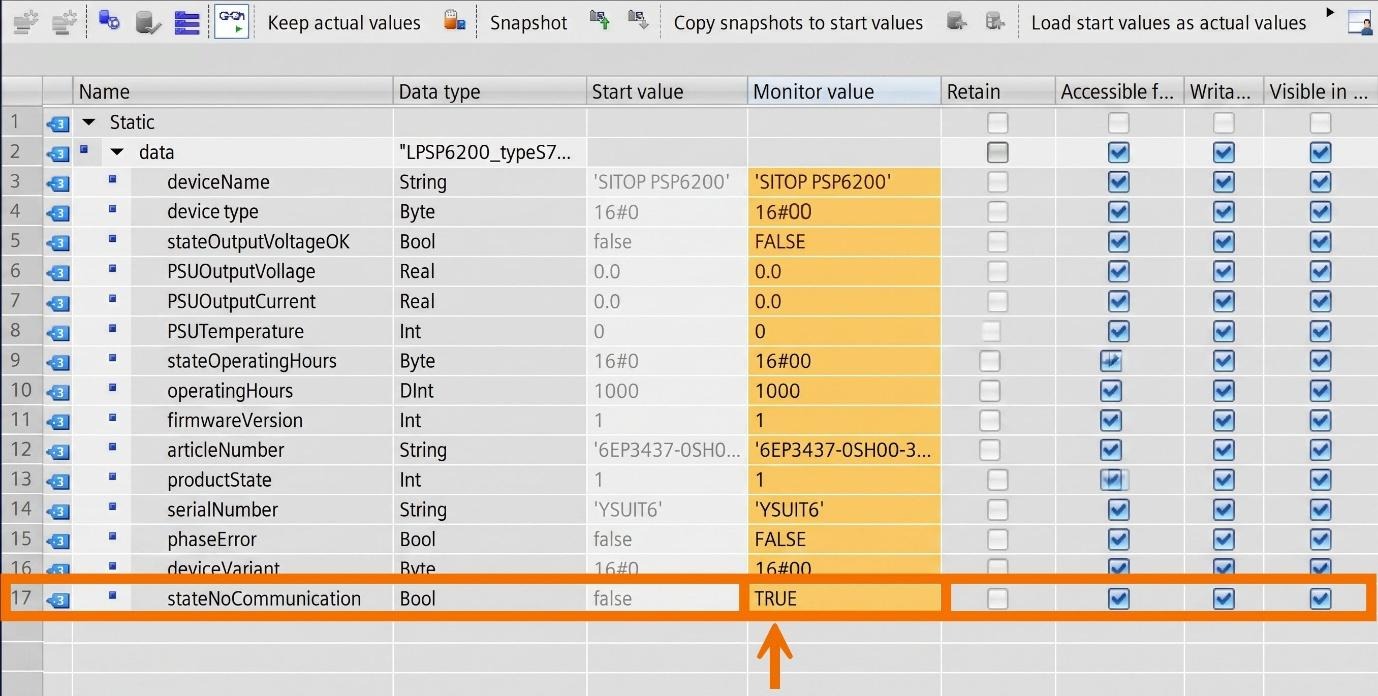Click DInt data type of operatingHours
This screenshot has height=696, width=1378.
tap(490, 391)
